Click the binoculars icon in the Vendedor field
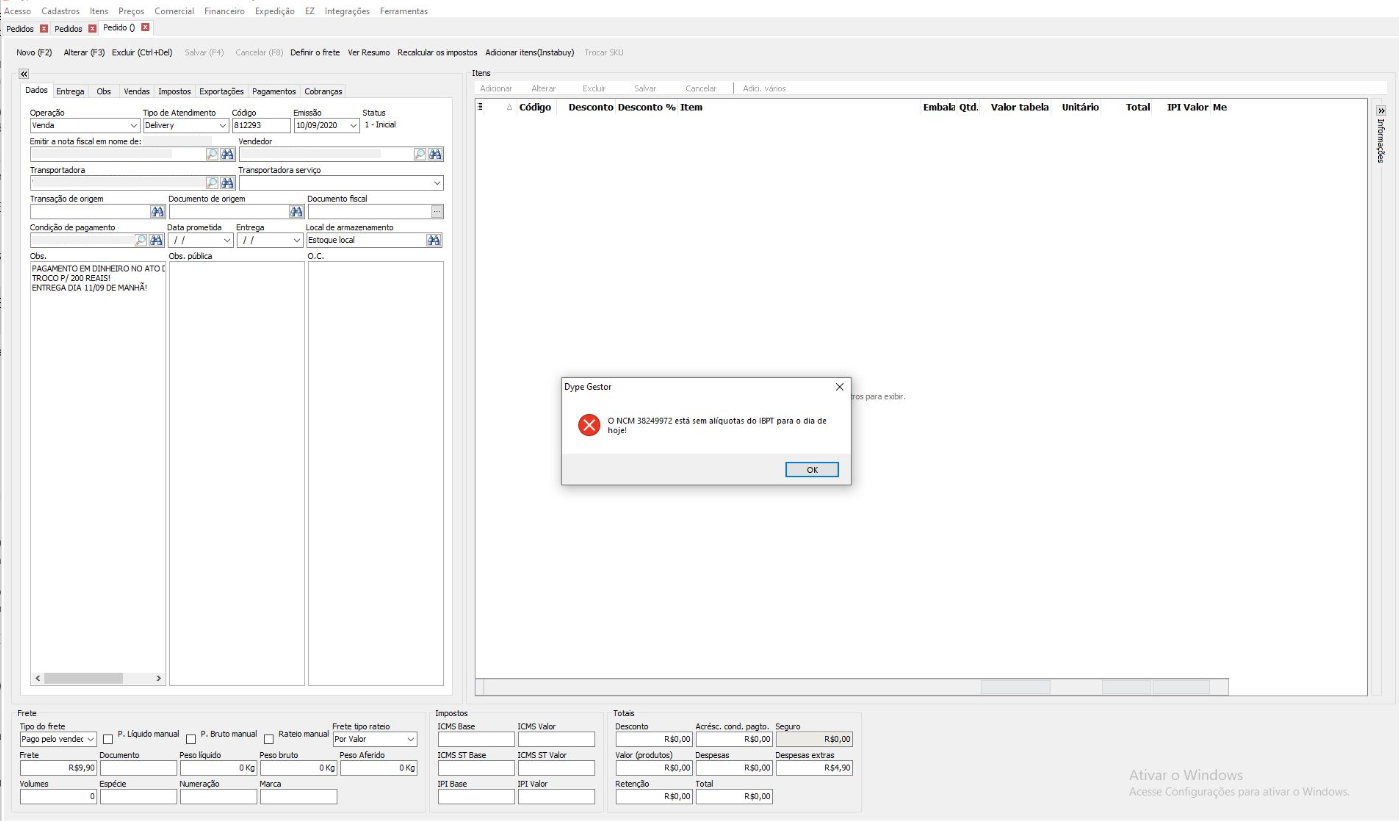The width and height of the screenshot is (1399, 821). (435, 154)
